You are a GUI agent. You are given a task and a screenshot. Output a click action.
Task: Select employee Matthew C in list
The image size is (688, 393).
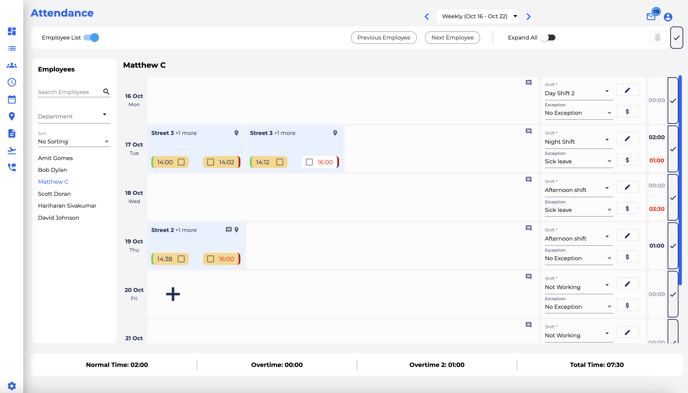[53, 182]
